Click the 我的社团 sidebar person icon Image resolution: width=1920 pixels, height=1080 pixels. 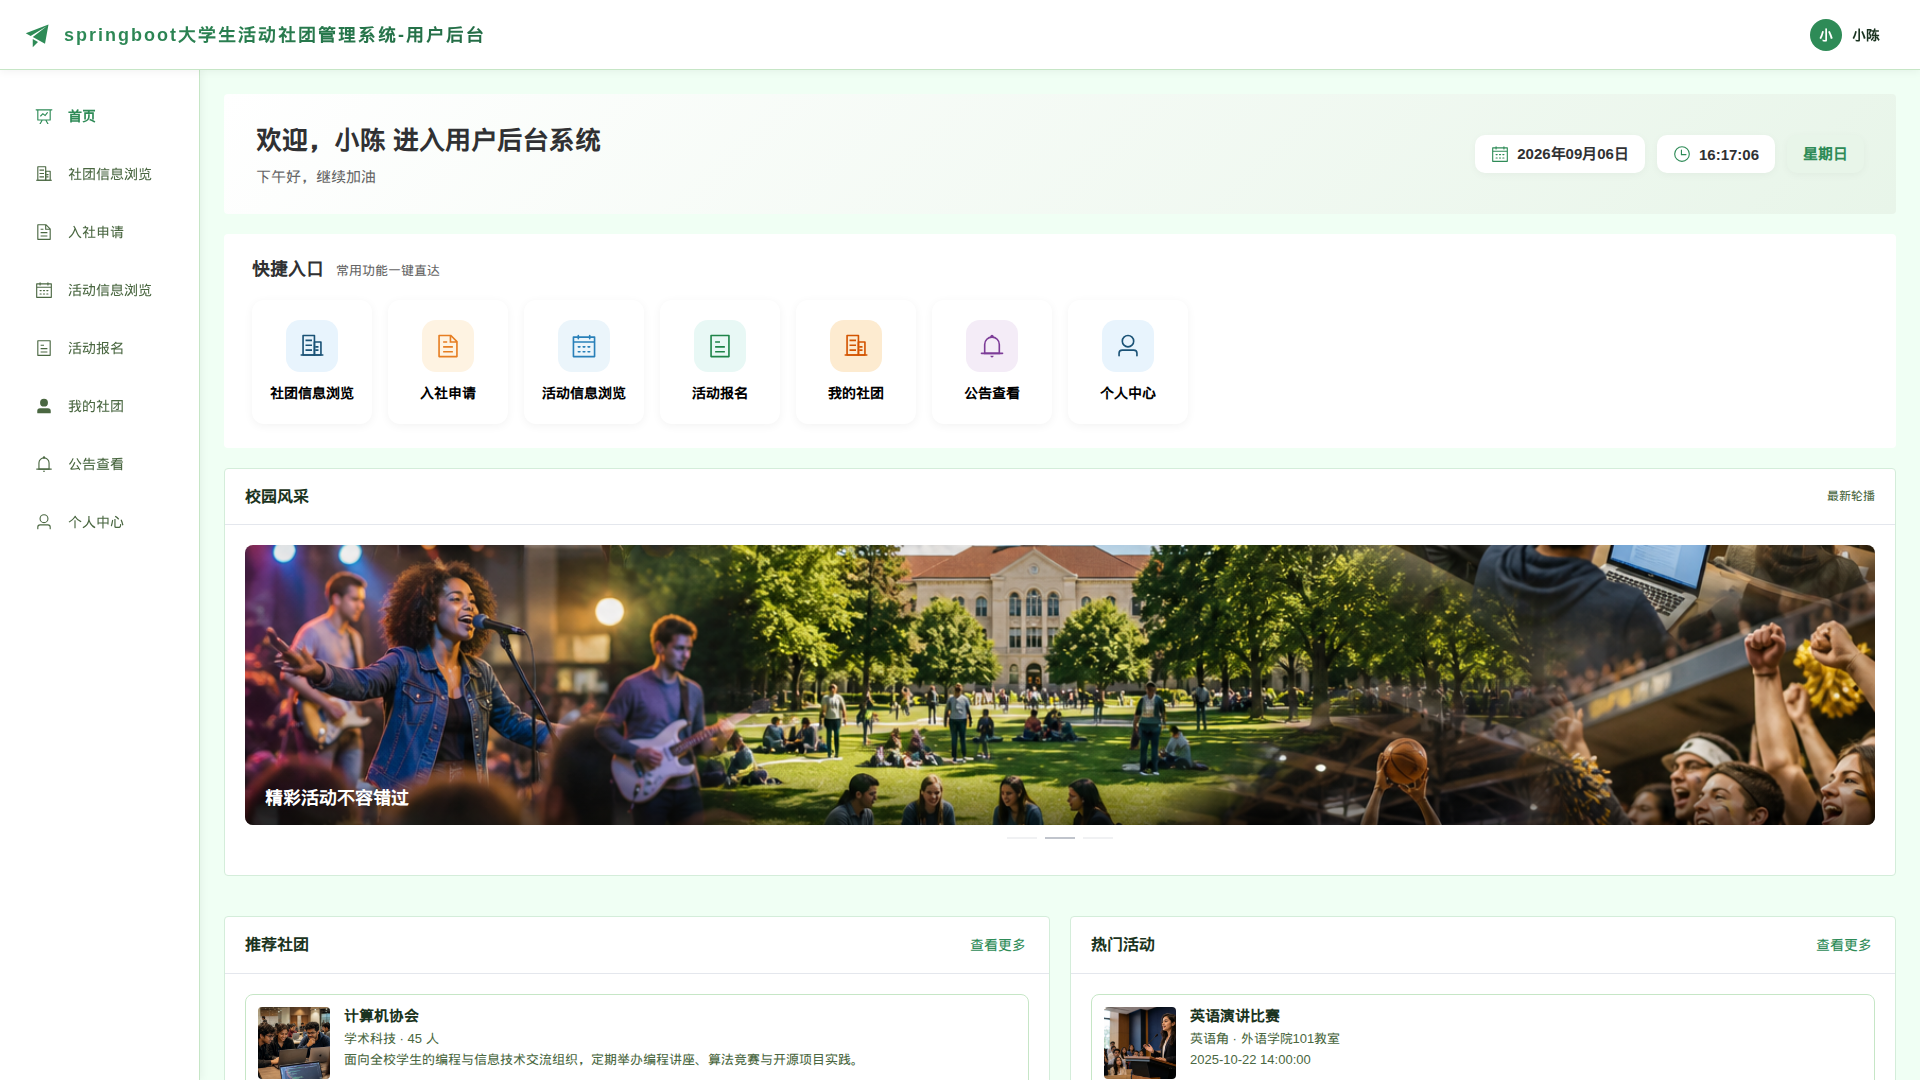[44, 406]
